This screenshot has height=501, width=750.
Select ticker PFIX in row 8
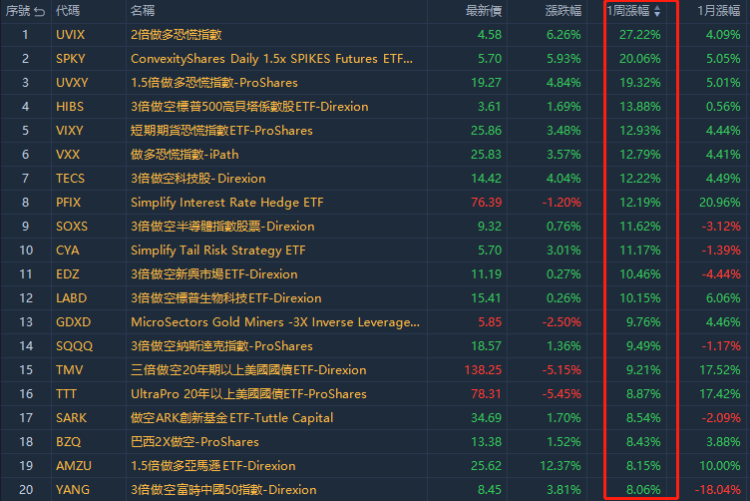tap(68, 202)
